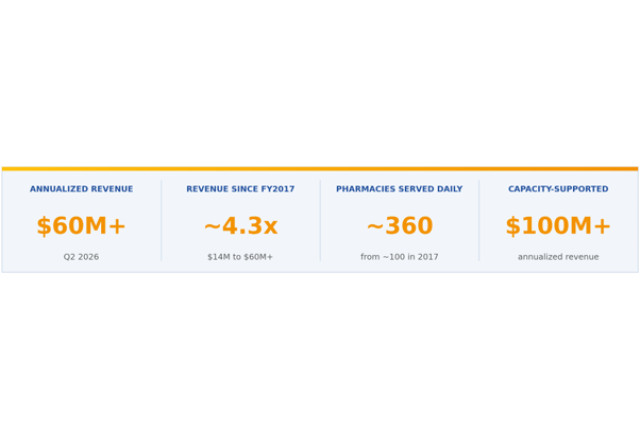640x440 pixels.
Task: Click the ANNUALIZED REVENUE heading
Action: pos(81,189)
